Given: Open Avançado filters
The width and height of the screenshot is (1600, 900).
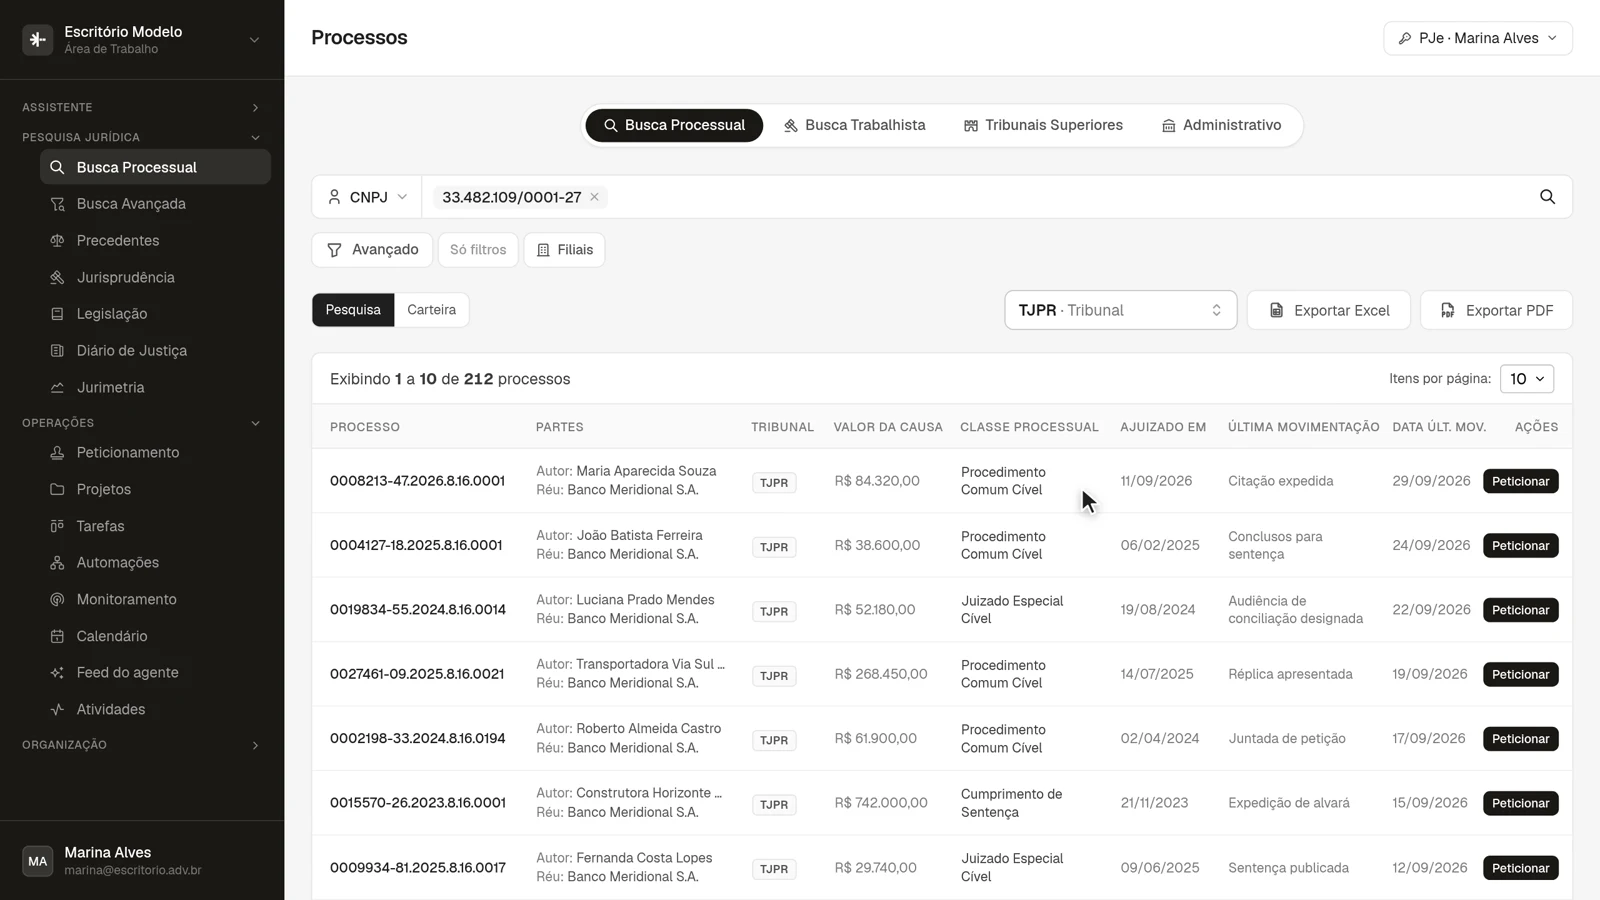Looking at the screenshot, I should 372,250.
